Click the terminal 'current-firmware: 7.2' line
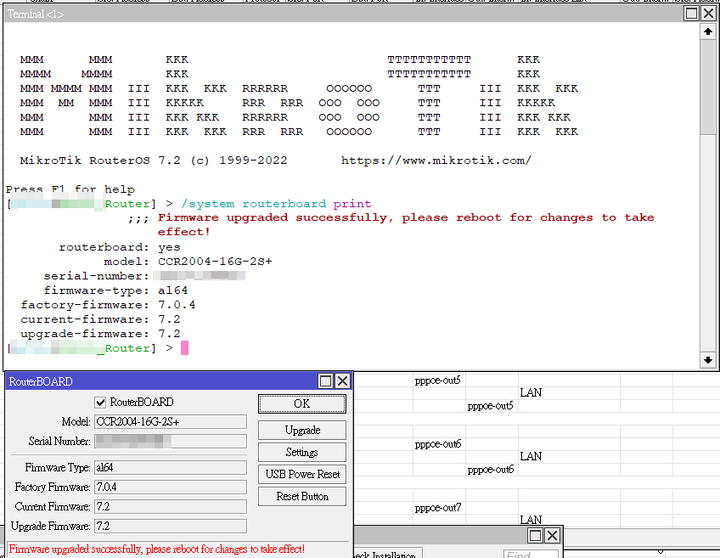Viewport: 720px width, 558px height. coord(101,319)
